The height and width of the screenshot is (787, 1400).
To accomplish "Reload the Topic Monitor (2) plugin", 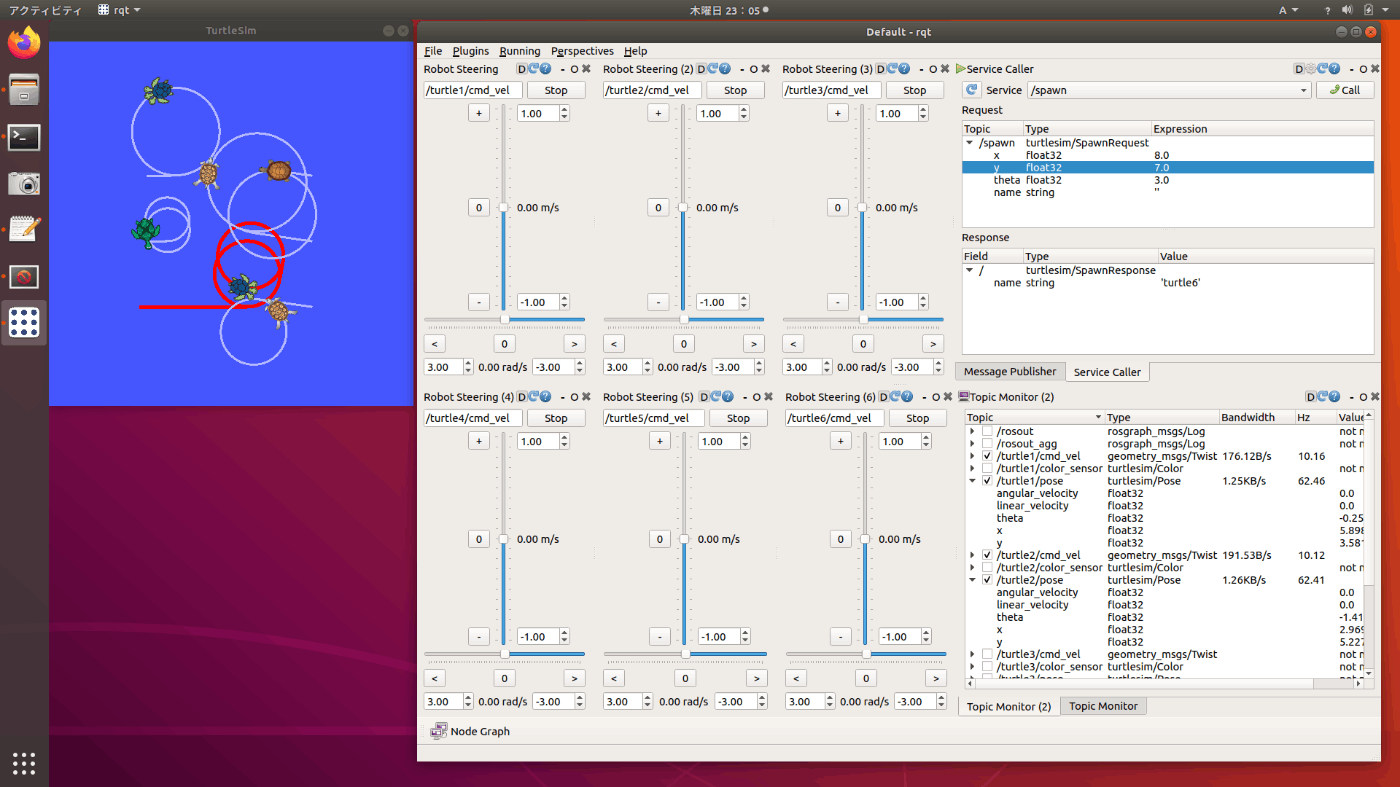I will pos(1322,397).
